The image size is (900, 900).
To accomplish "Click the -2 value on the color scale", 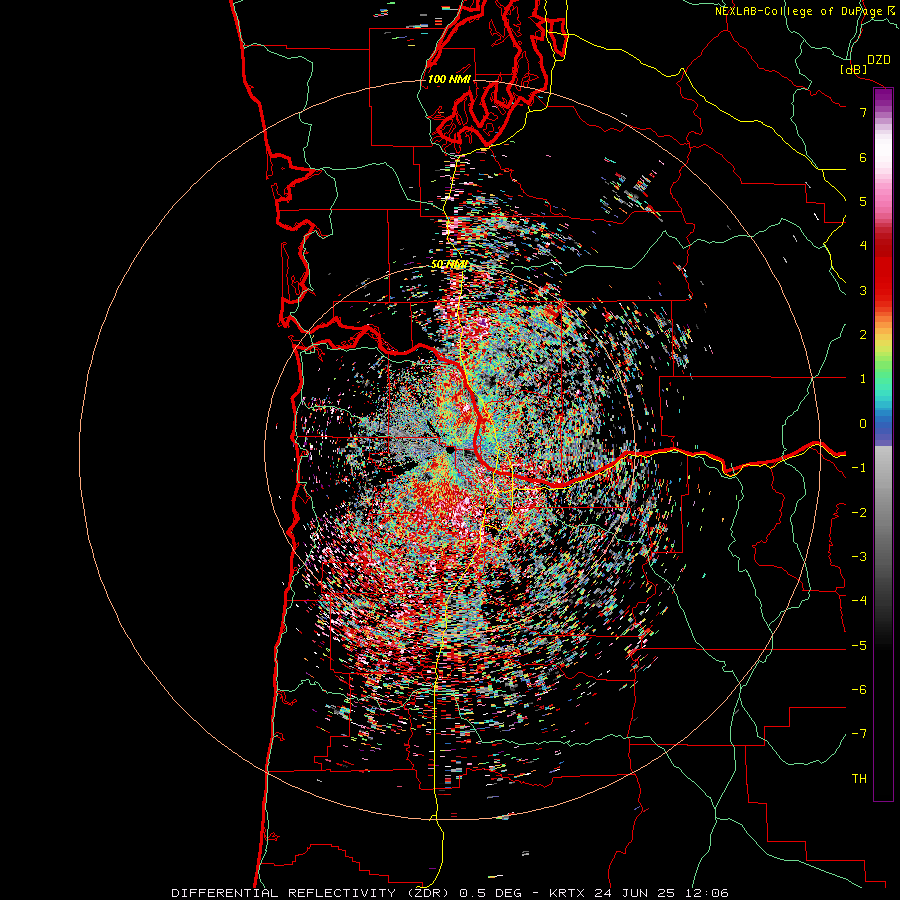I will pos(859,513).
